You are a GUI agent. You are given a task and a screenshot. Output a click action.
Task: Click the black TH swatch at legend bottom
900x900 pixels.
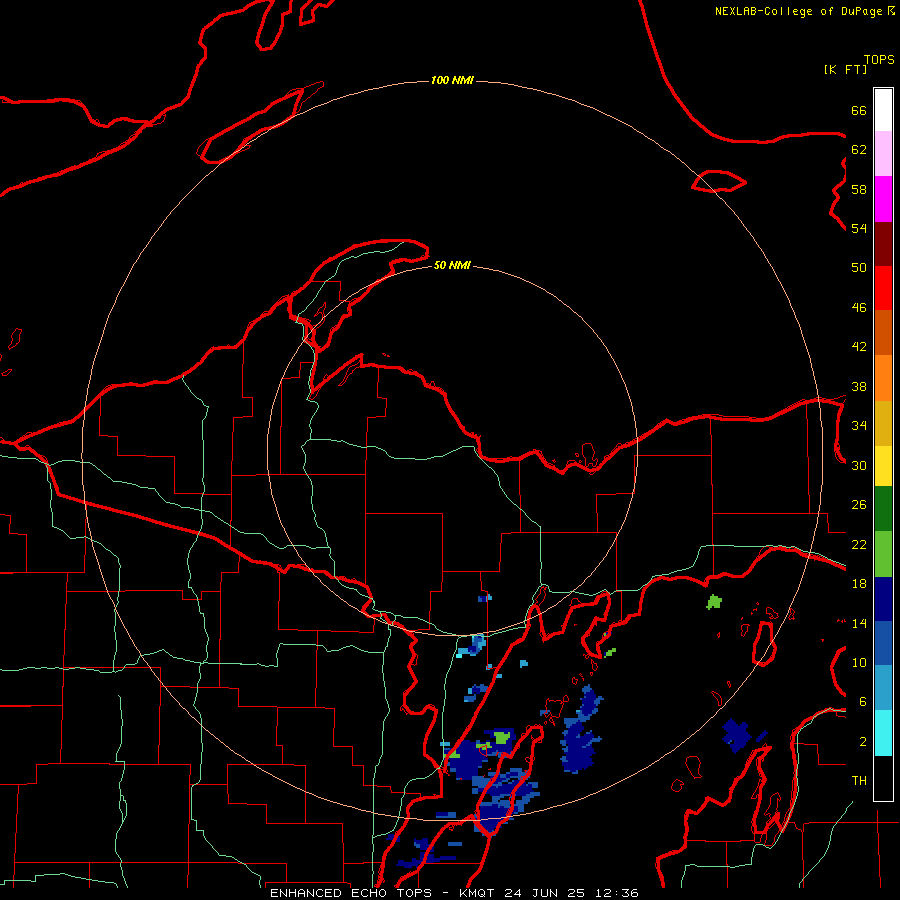click(x=883, y=778)
